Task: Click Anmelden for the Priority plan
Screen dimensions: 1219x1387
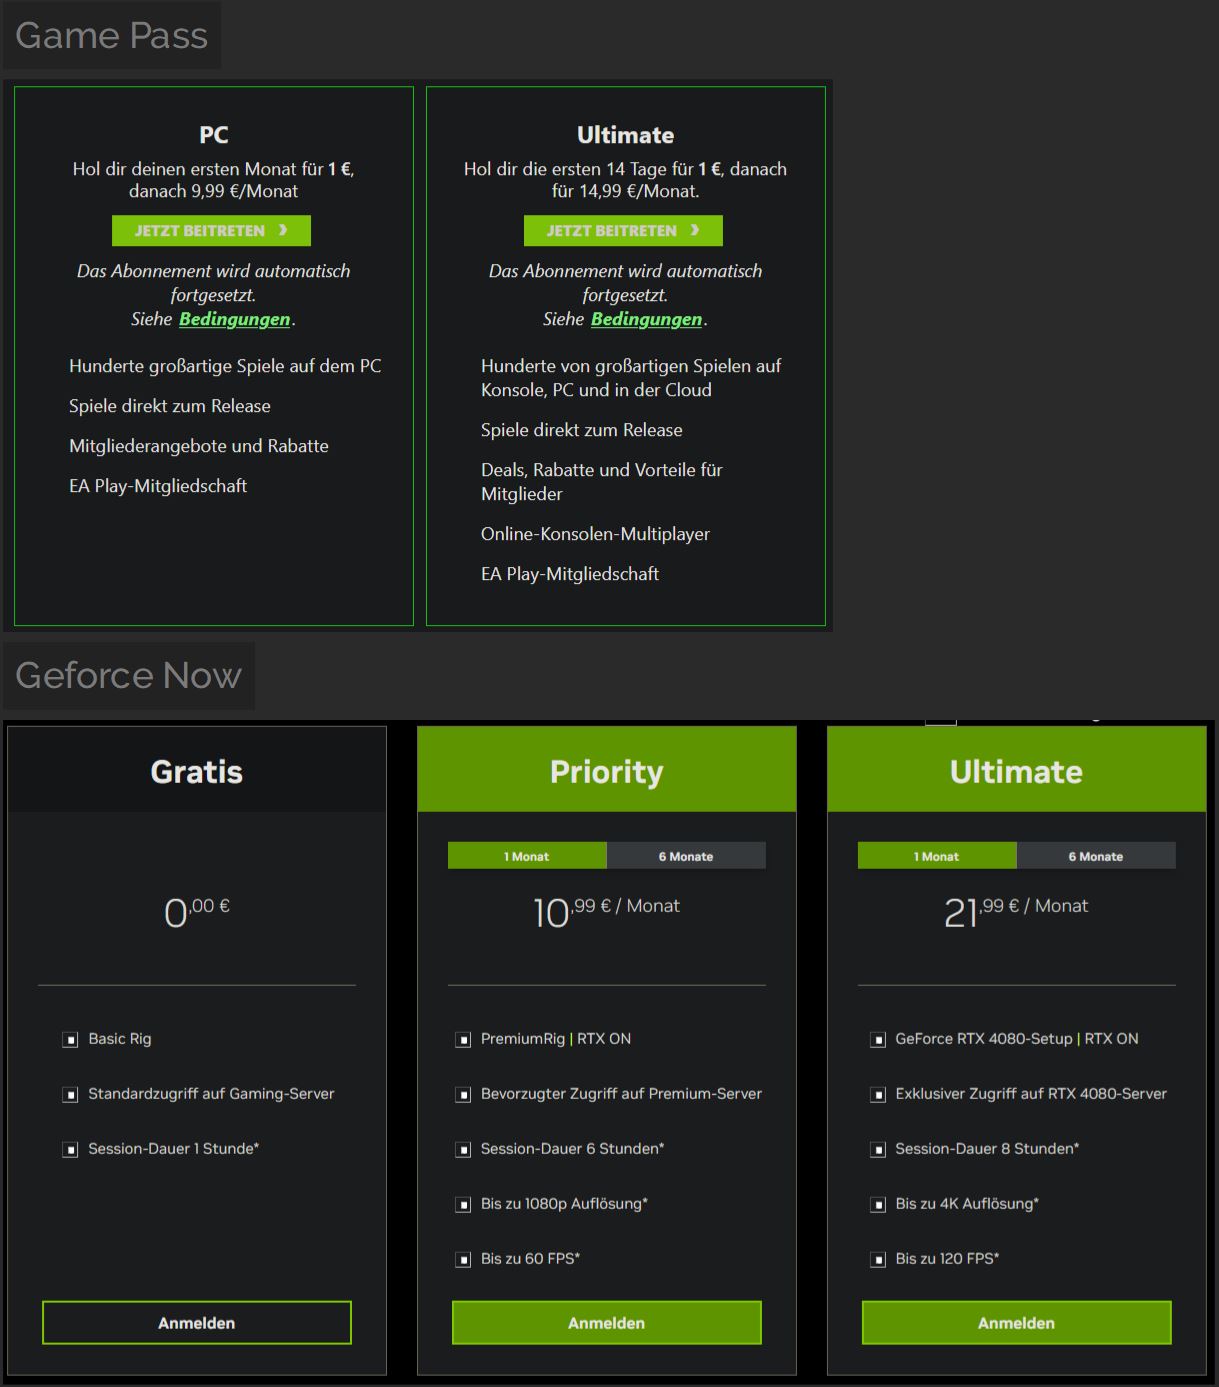Action: point(607,1323)
